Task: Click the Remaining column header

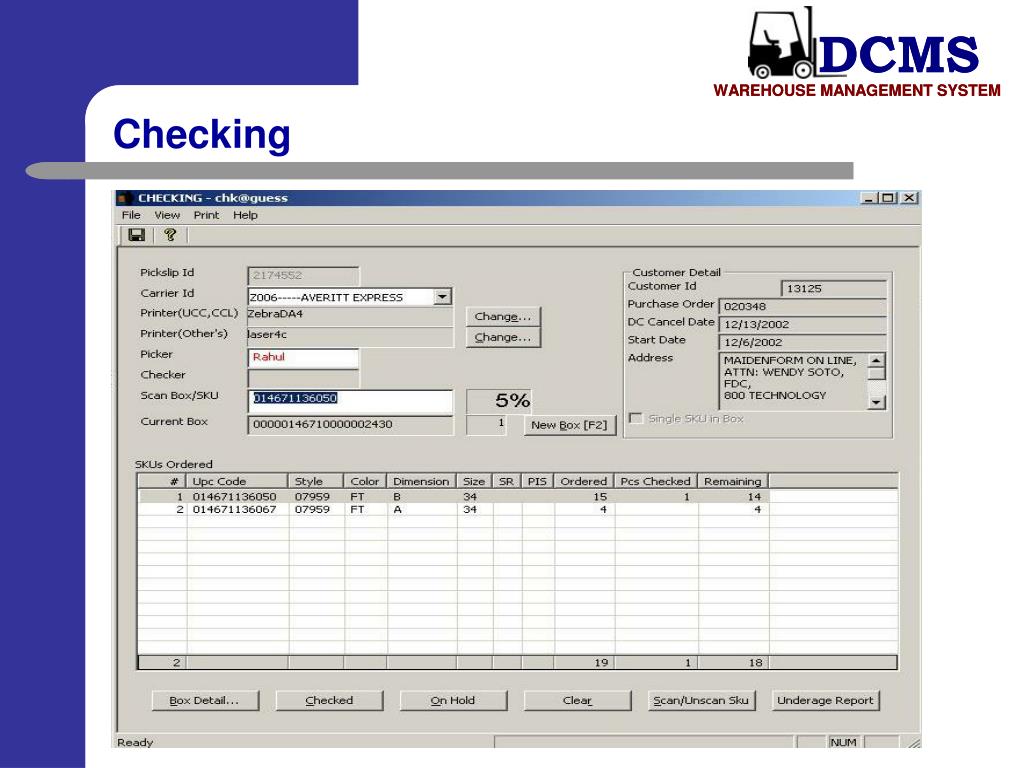Action: click(x=733, y=481)
